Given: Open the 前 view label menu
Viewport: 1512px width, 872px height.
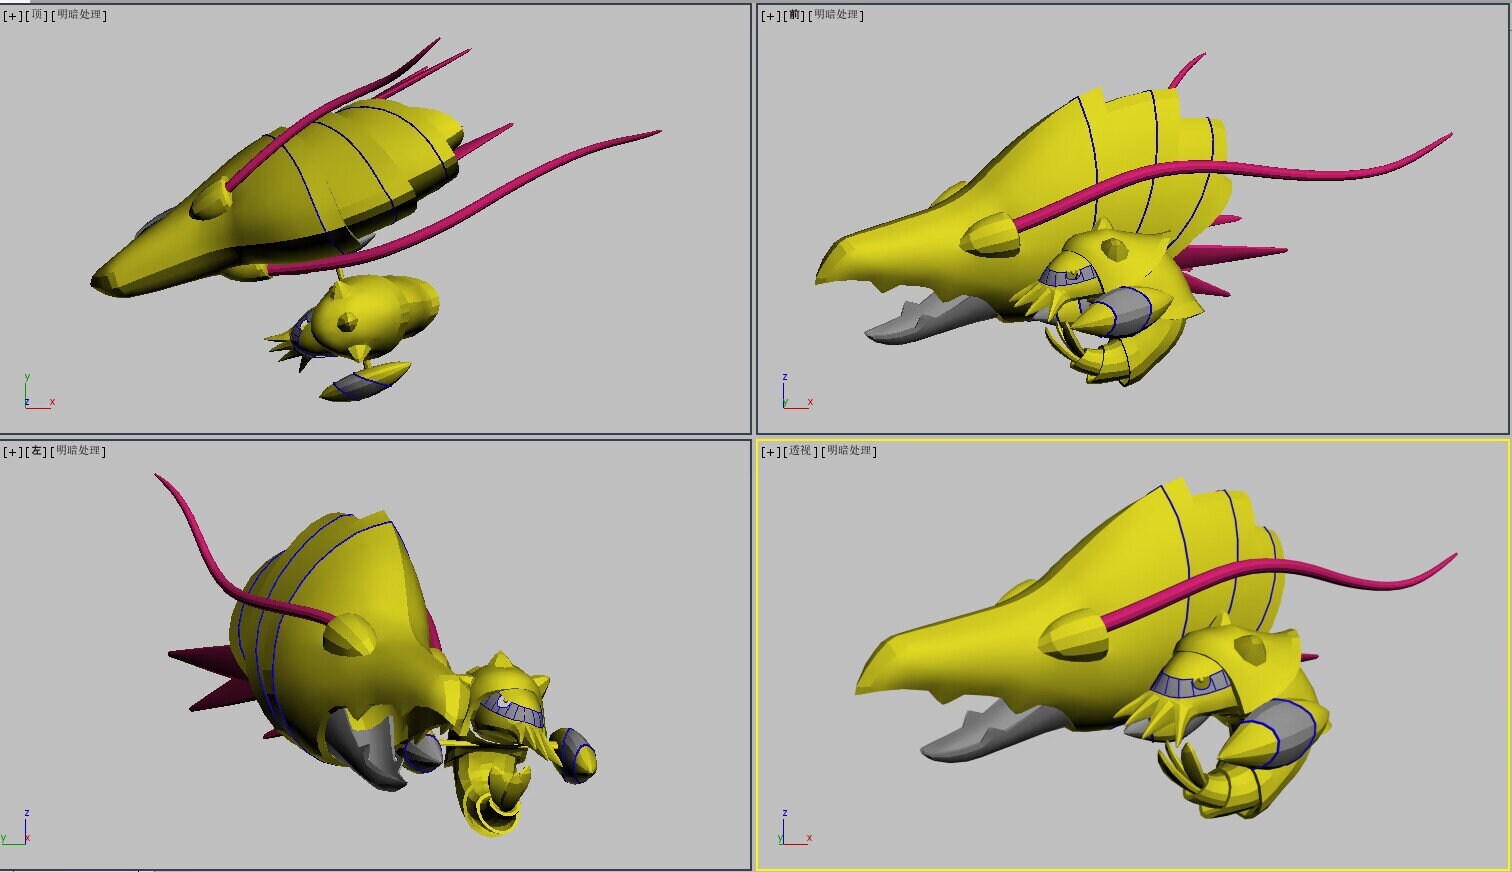Looking at the screenshot, I should point(795,15).
